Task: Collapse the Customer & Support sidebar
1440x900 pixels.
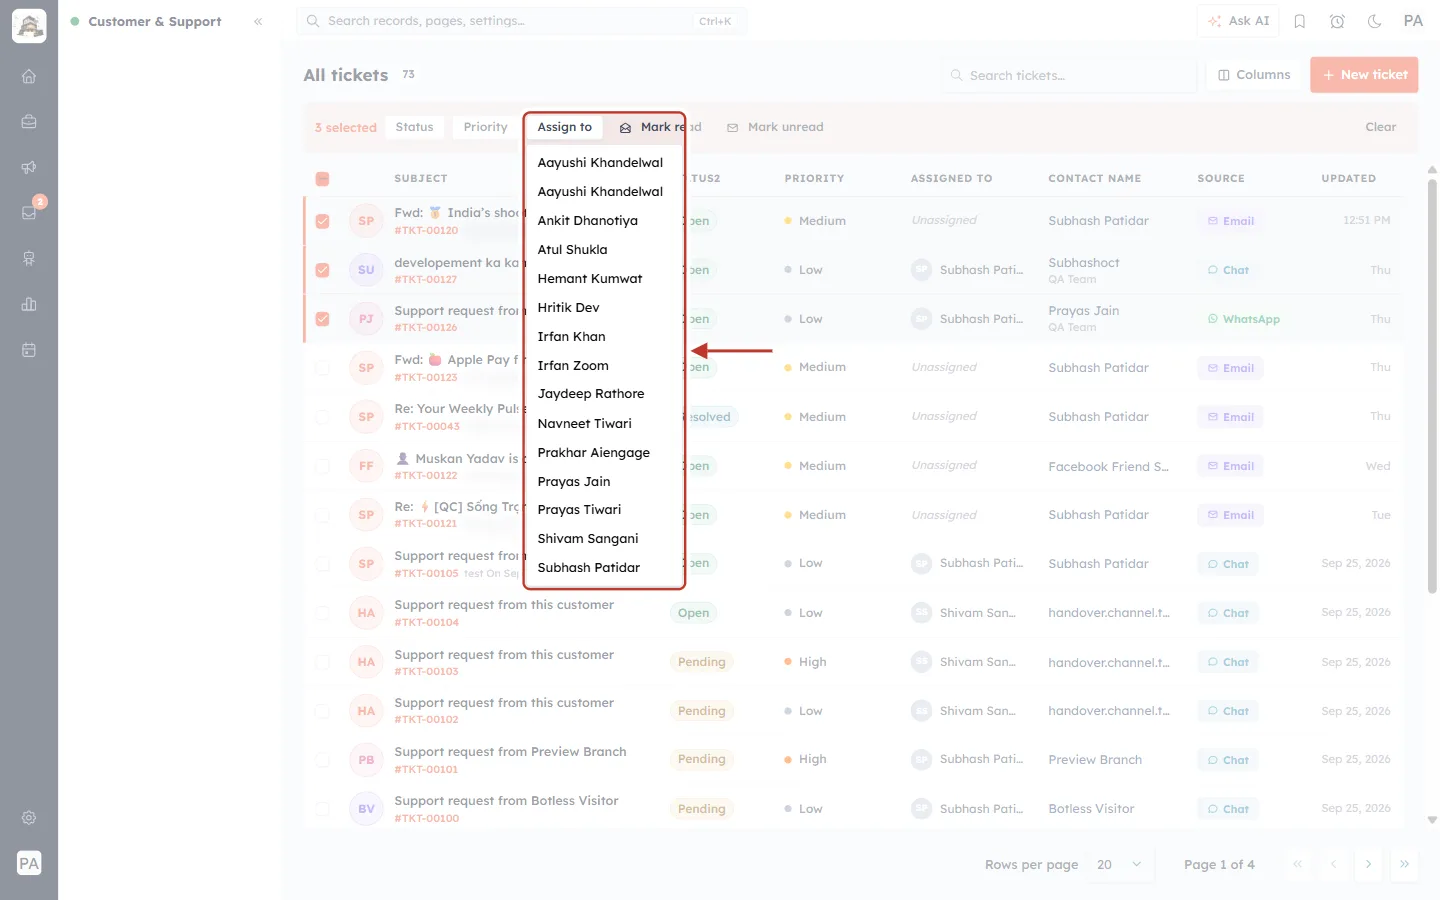Action: click(258, 21)
